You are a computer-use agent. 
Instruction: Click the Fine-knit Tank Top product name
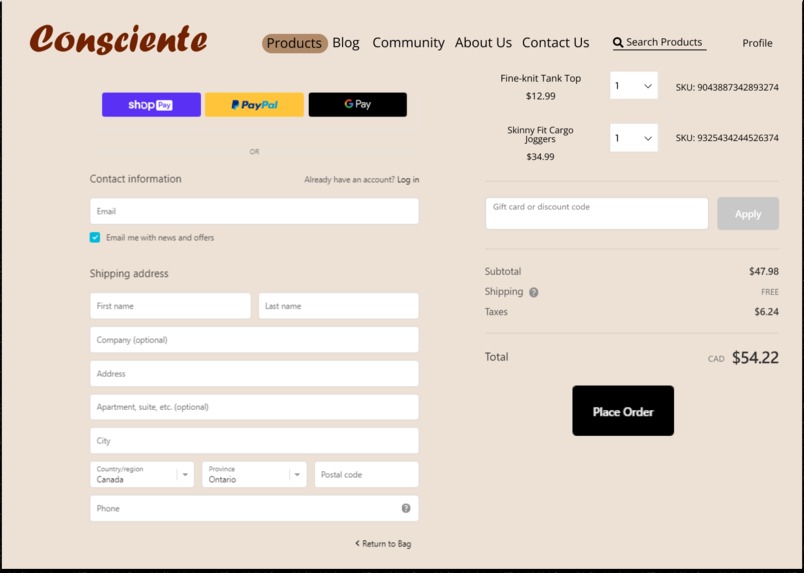[540, 78]
